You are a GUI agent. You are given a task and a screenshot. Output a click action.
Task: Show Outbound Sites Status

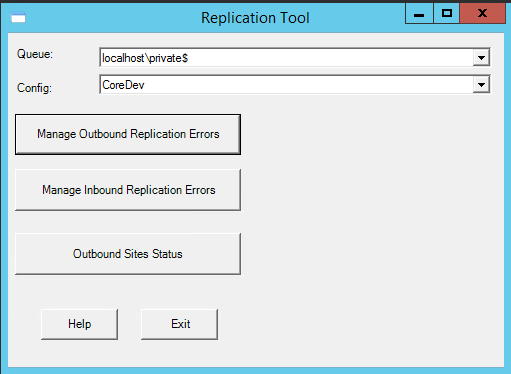128,254
